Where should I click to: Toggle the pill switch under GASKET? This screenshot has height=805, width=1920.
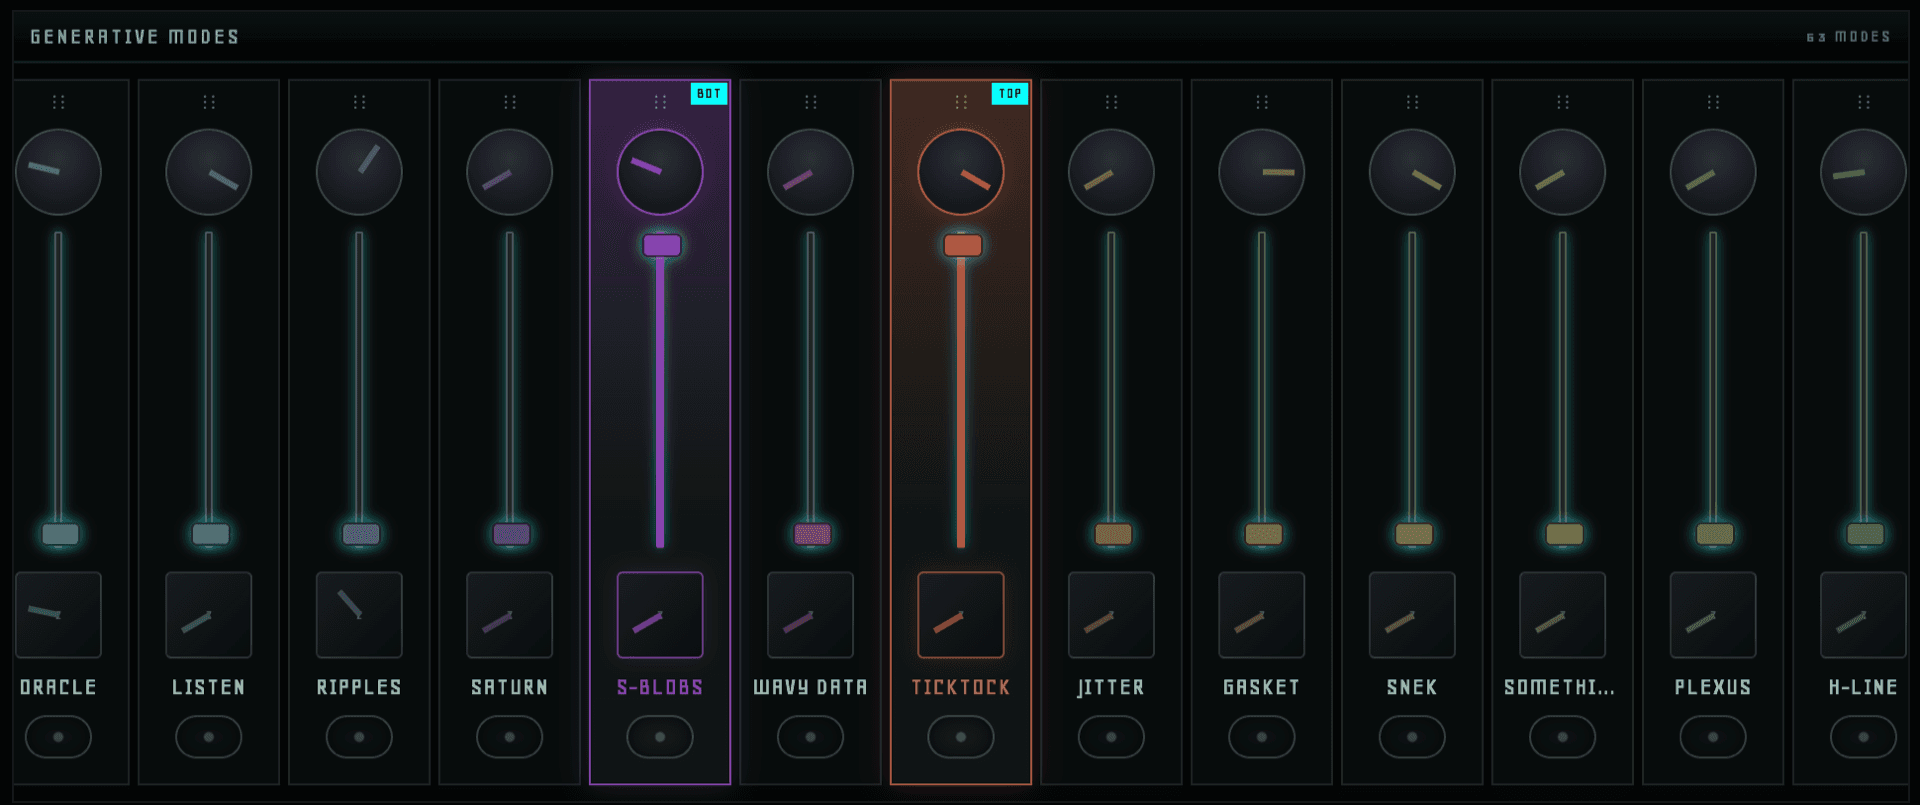tap(1262, 737)
